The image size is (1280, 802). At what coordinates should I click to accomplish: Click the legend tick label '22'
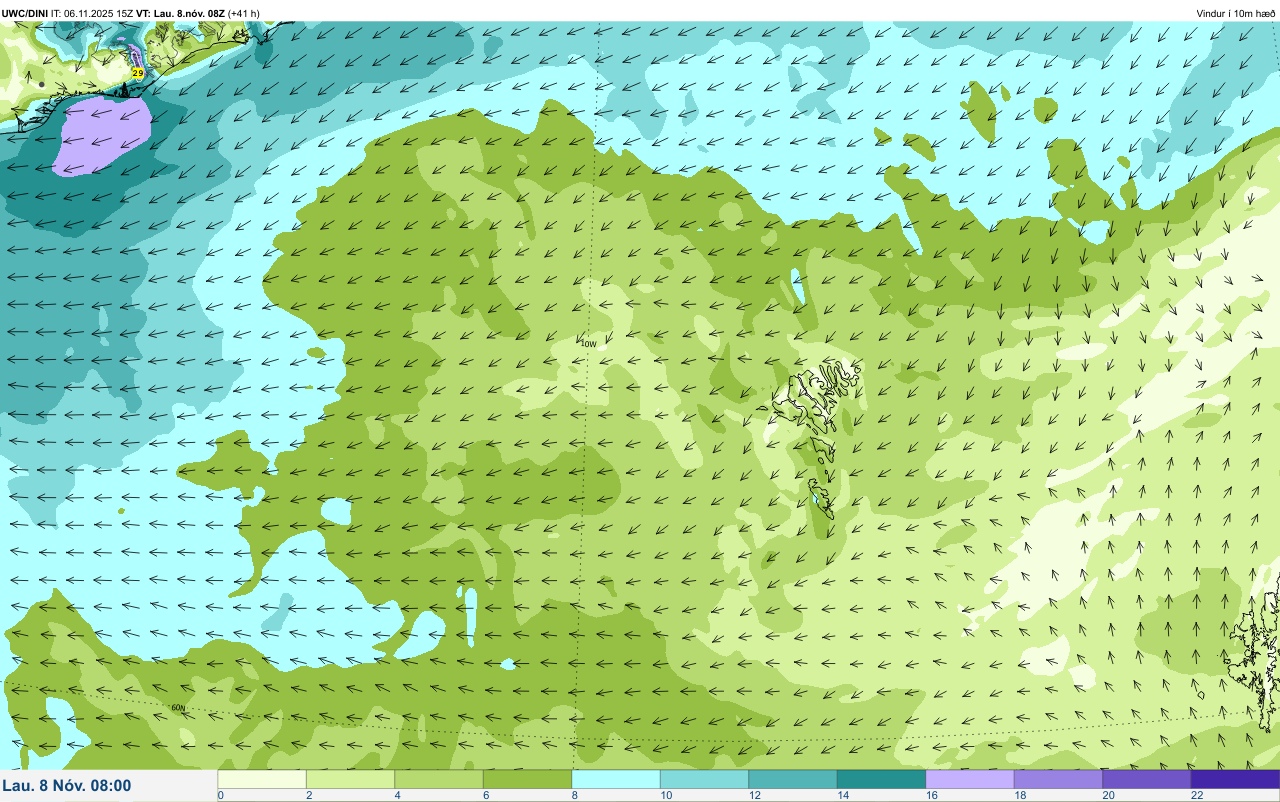[1197, 795]
